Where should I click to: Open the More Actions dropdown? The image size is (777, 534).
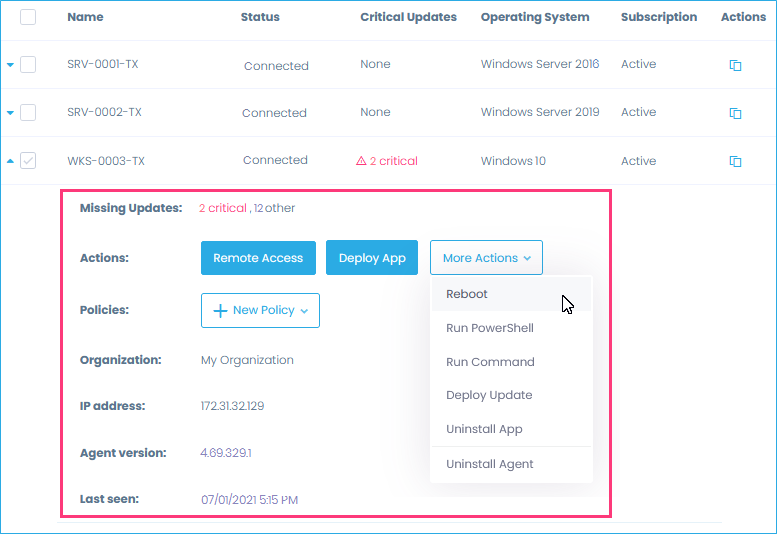click(x=486, y=258)
